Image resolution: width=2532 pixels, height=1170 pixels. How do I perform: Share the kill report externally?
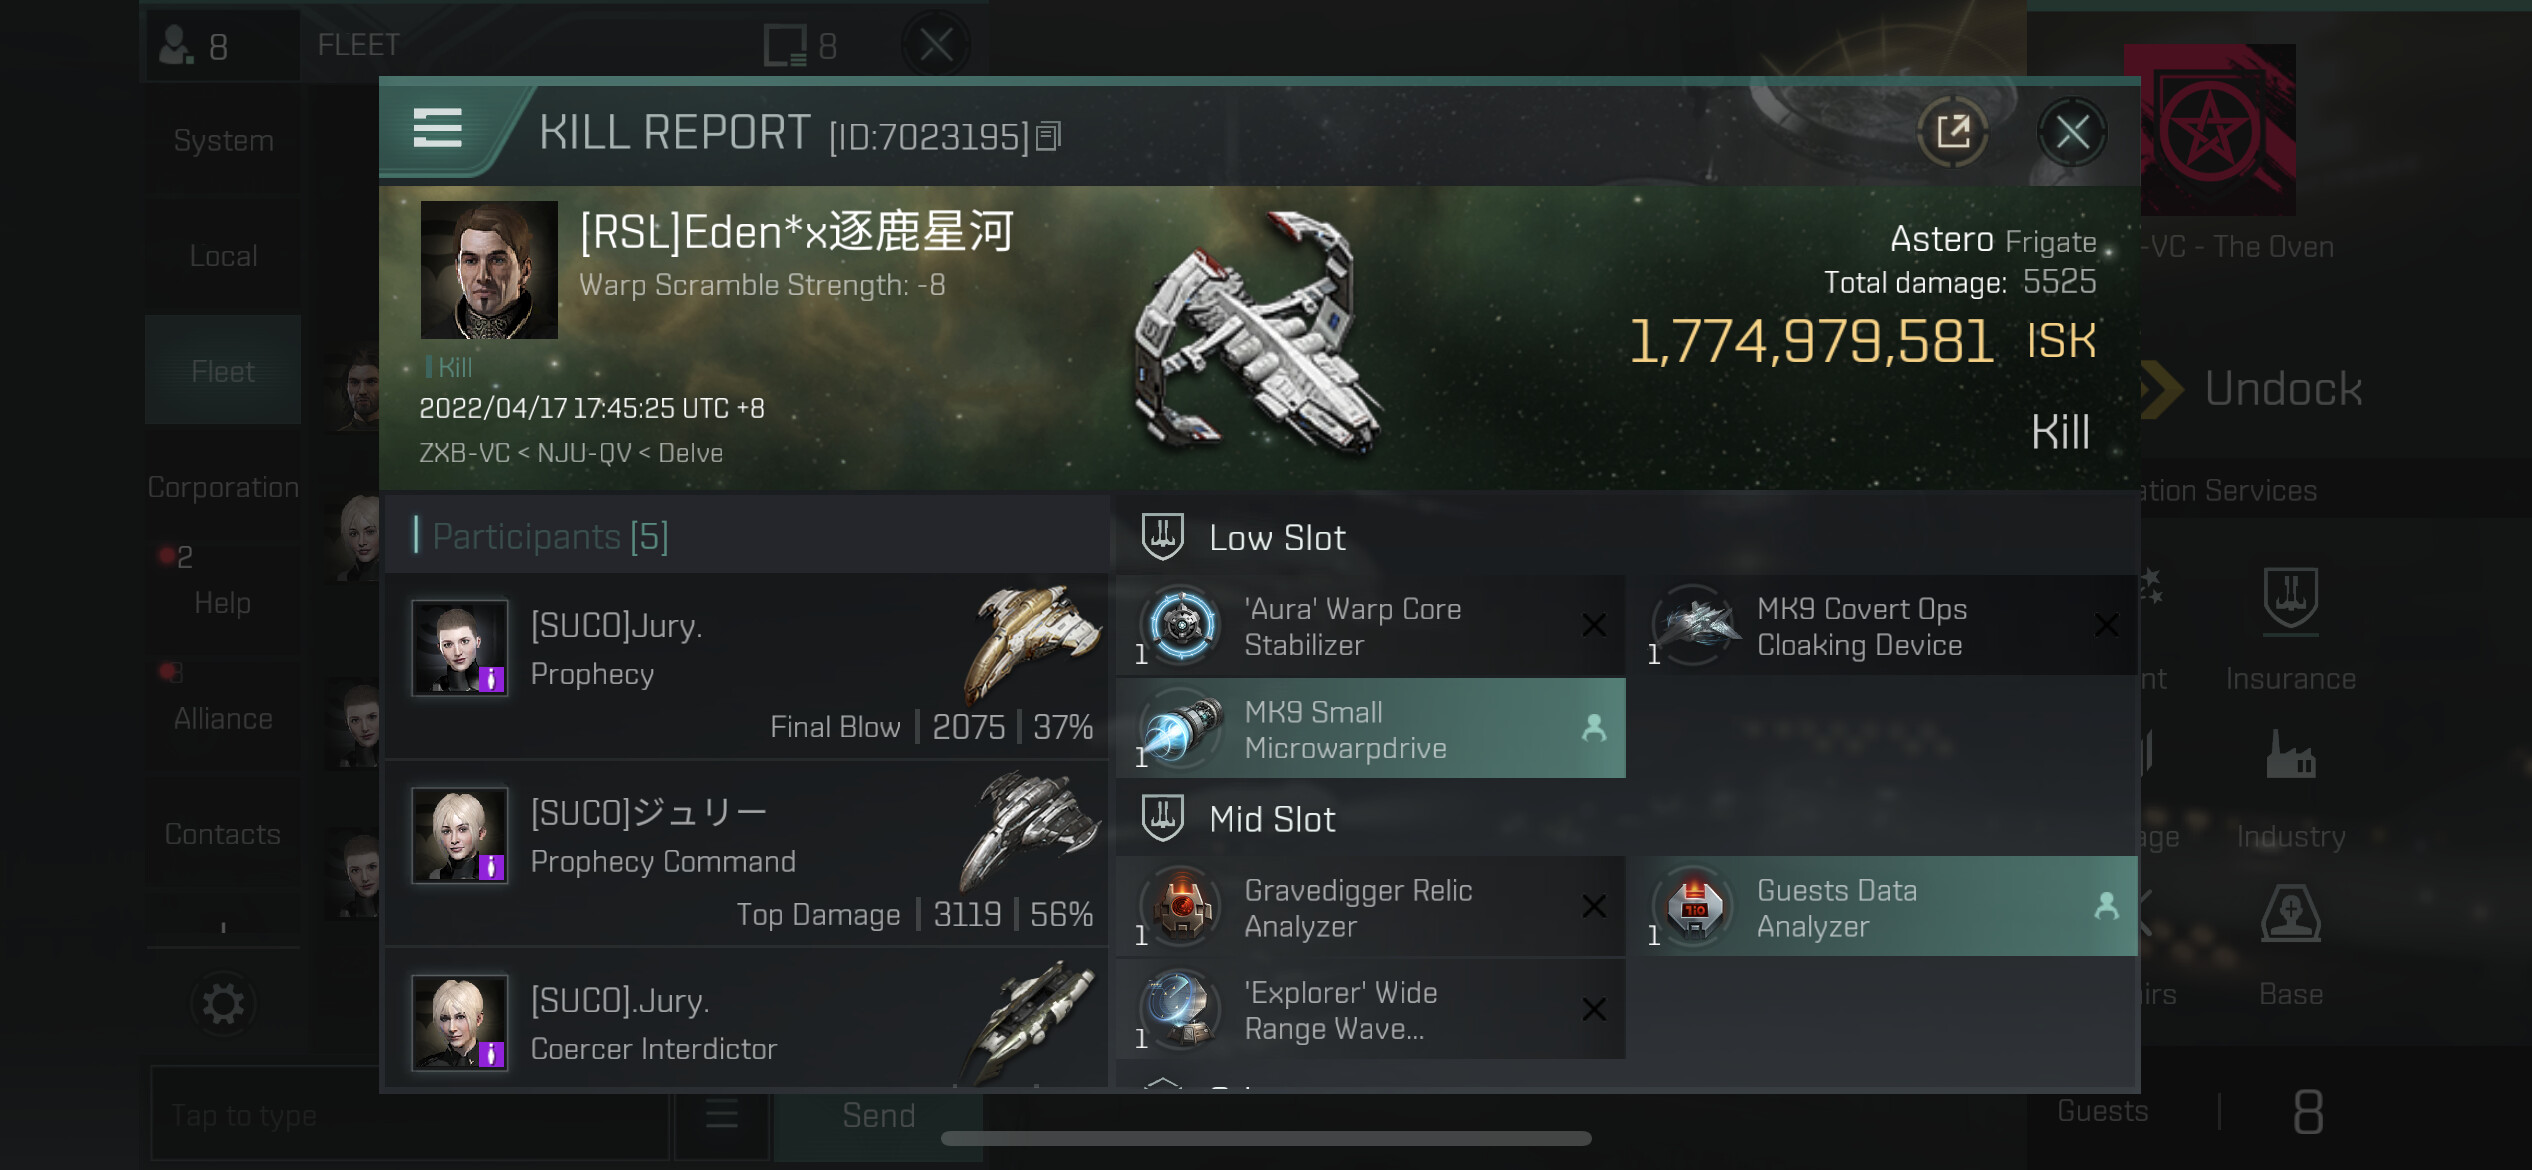[1952, 131]
